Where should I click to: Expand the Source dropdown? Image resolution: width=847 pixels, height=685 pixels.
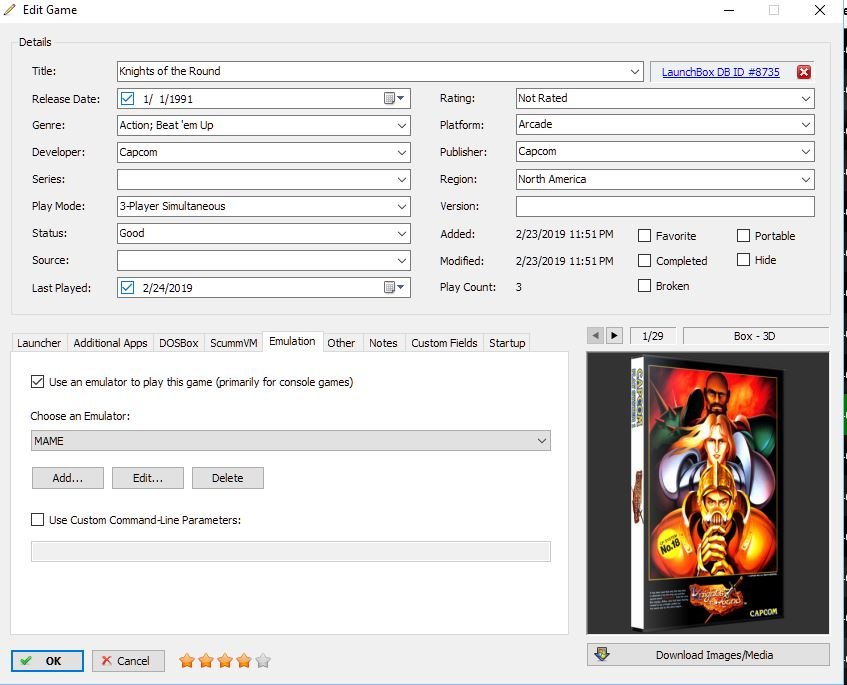402,260
